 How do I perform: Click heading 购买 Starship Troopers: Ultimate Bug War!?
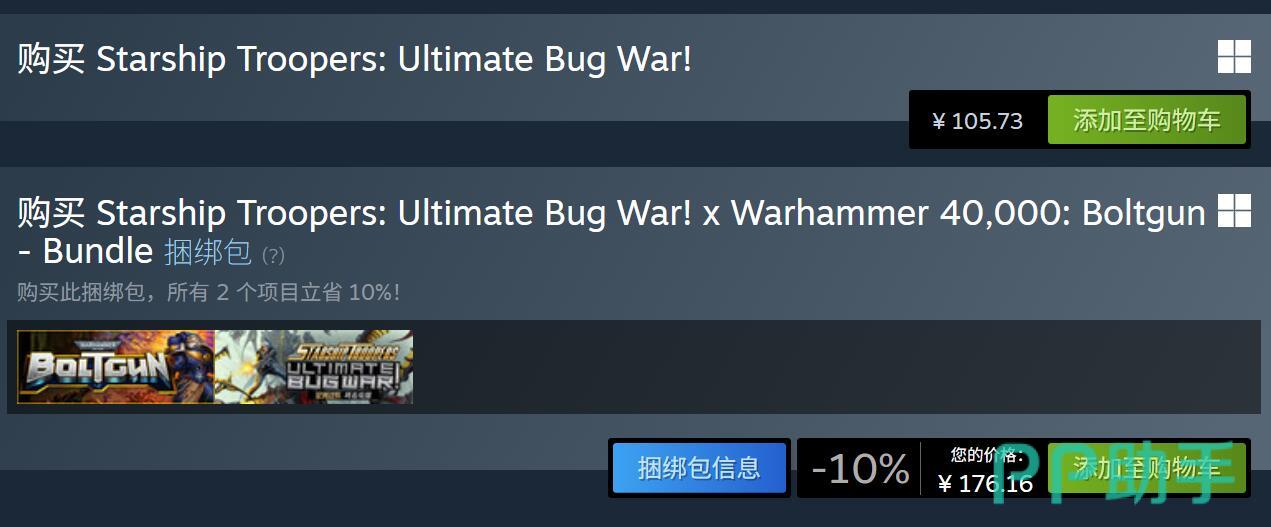pos(354,59)
